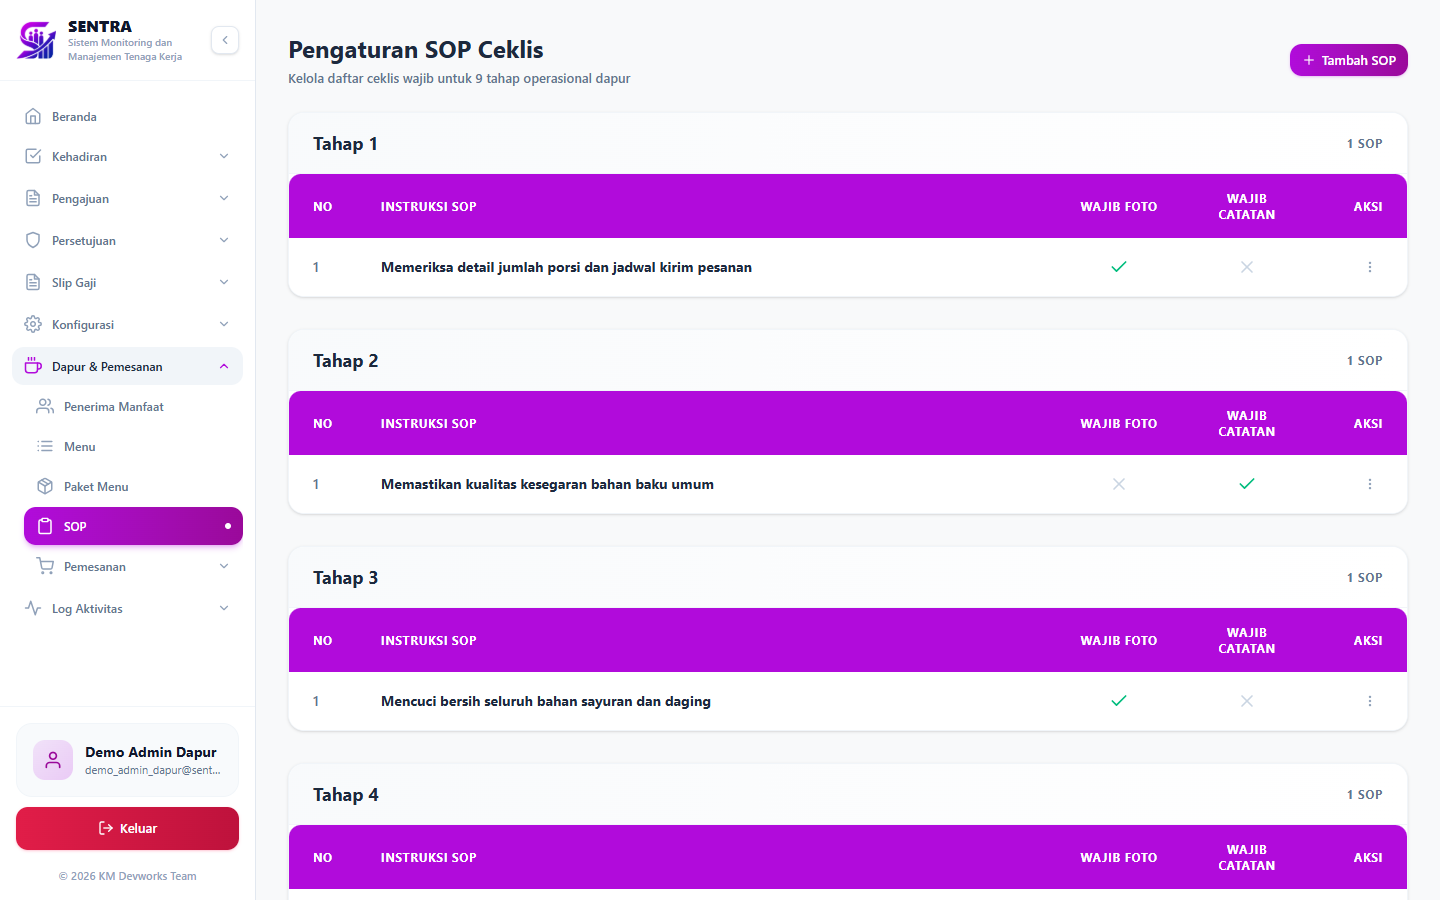Expand the Slip Gaji submenu
The height and width of the screenshot is (900, 1440).
click(x=127, y=282)
